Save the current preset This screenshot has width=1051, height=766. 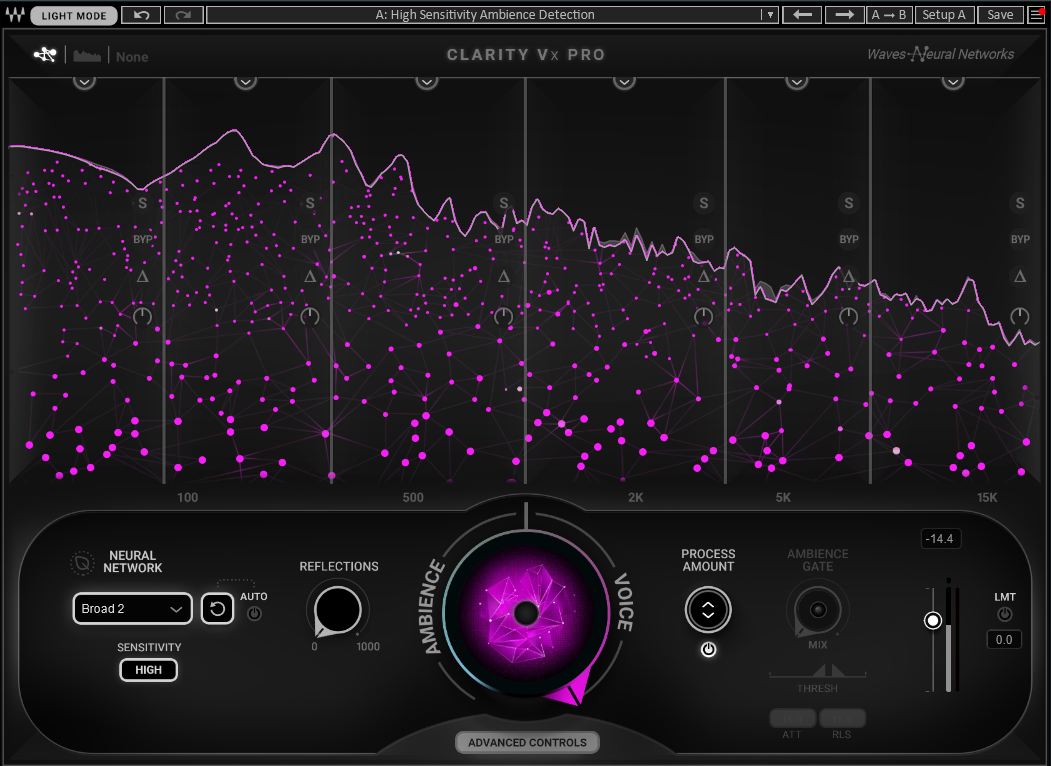[x=1000, y=15]
